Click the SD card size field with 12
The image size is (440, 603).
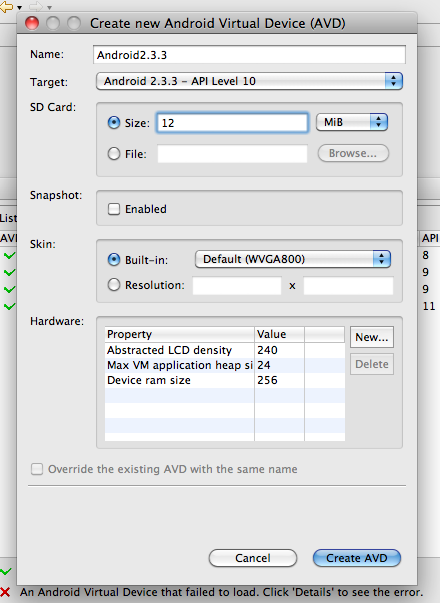(232, 123)
